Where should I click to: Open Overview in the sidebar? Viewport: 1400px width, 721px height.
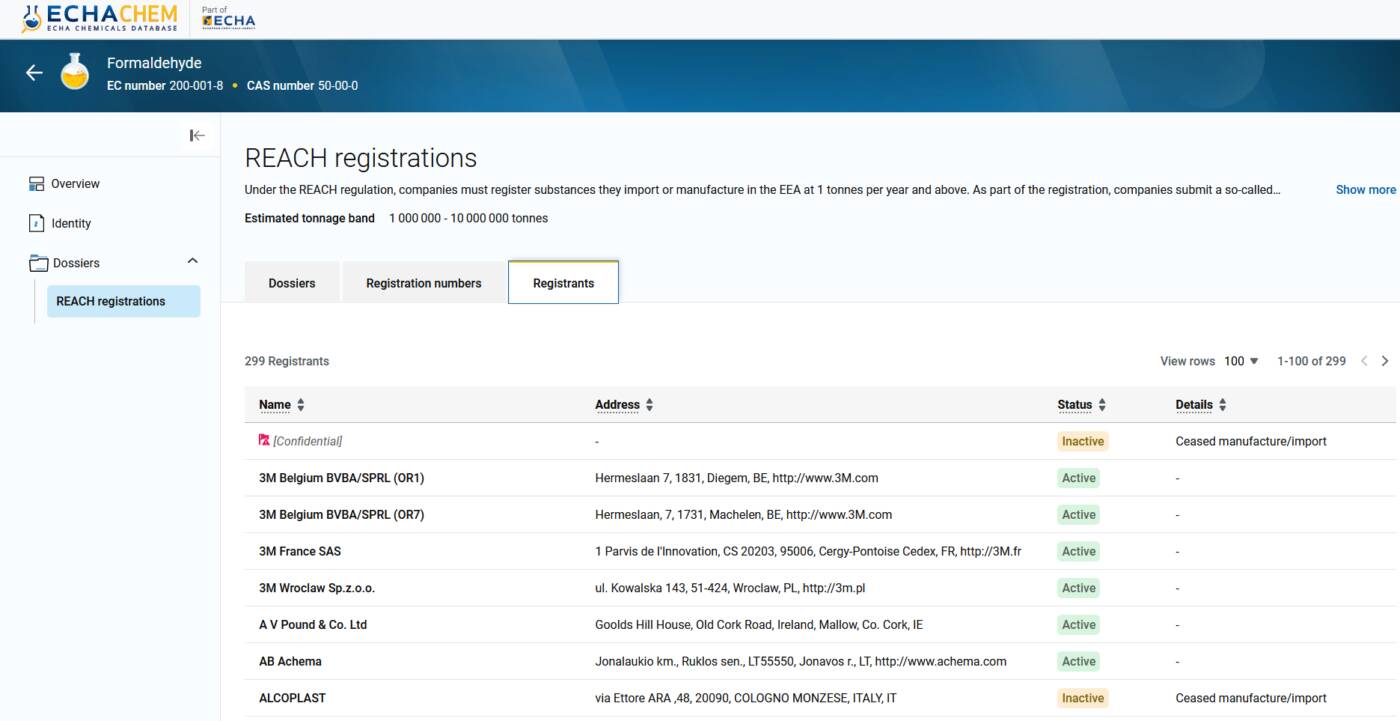[x=75, y=184]
